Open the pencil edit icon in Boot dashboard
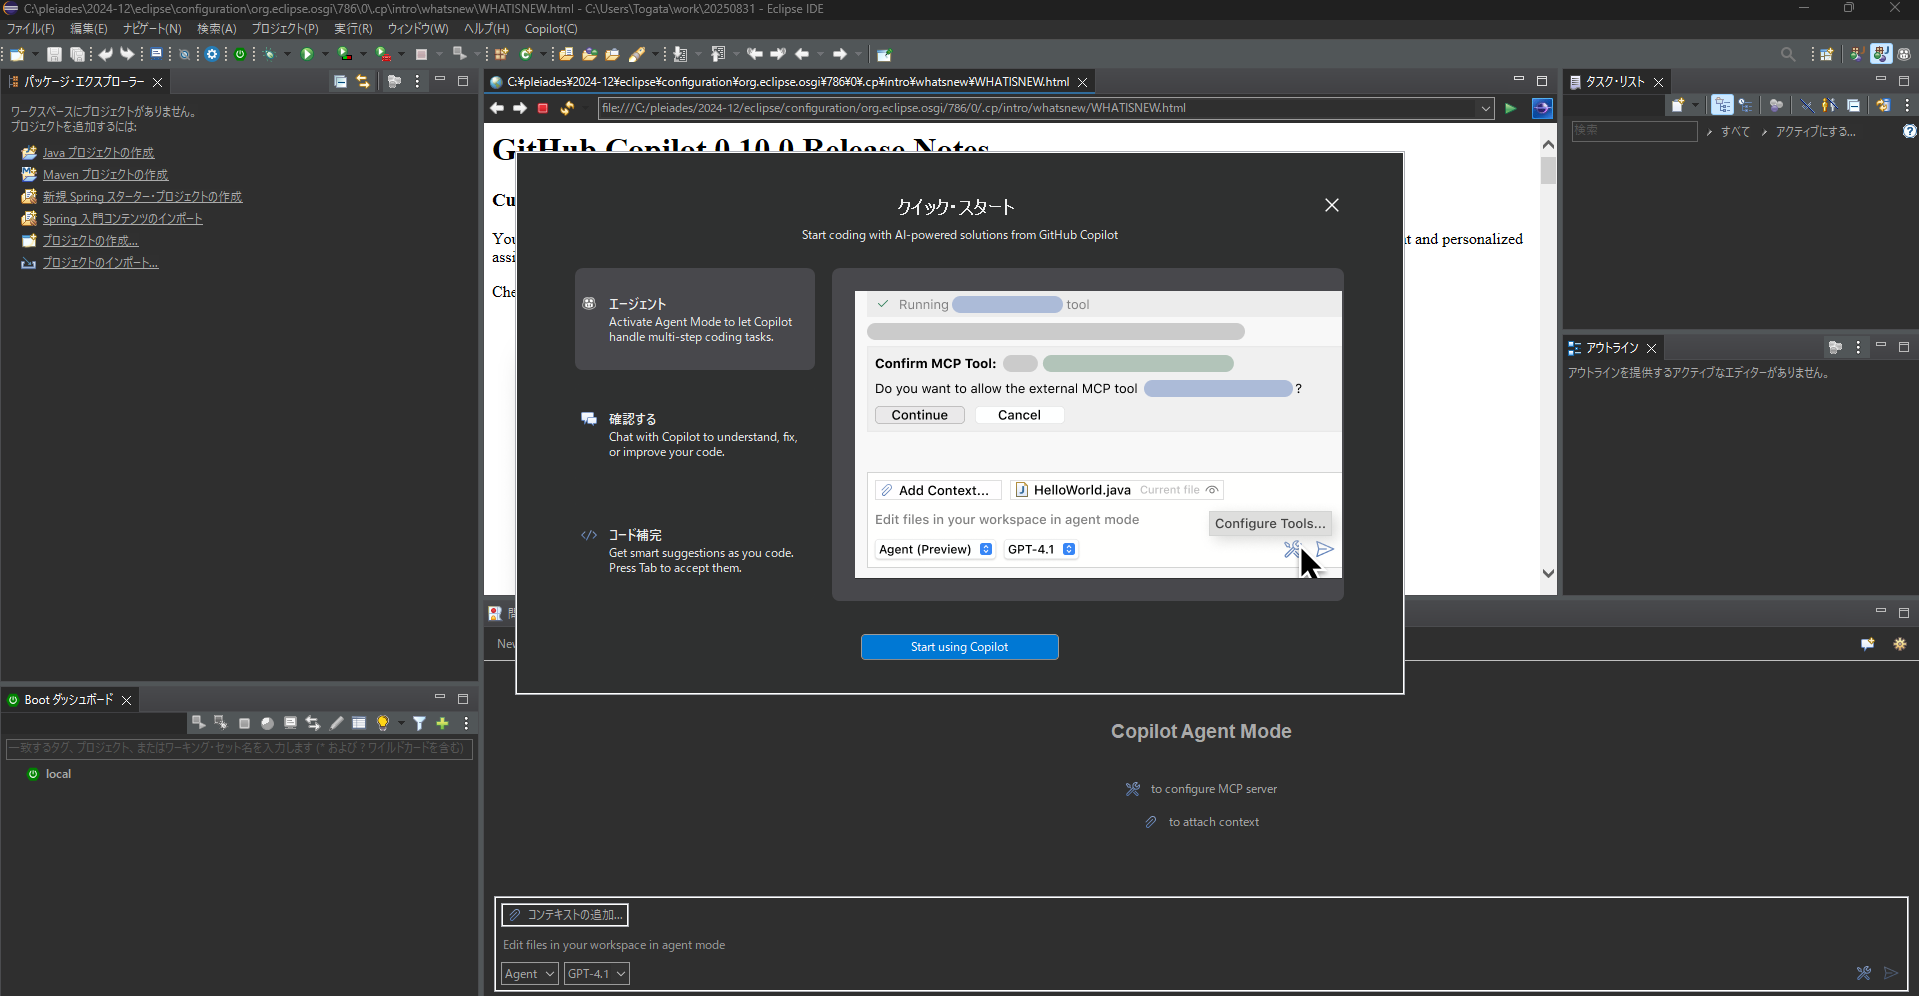Screen dimensions: 1919x996 pyautogui.click(x=336, y=723)
